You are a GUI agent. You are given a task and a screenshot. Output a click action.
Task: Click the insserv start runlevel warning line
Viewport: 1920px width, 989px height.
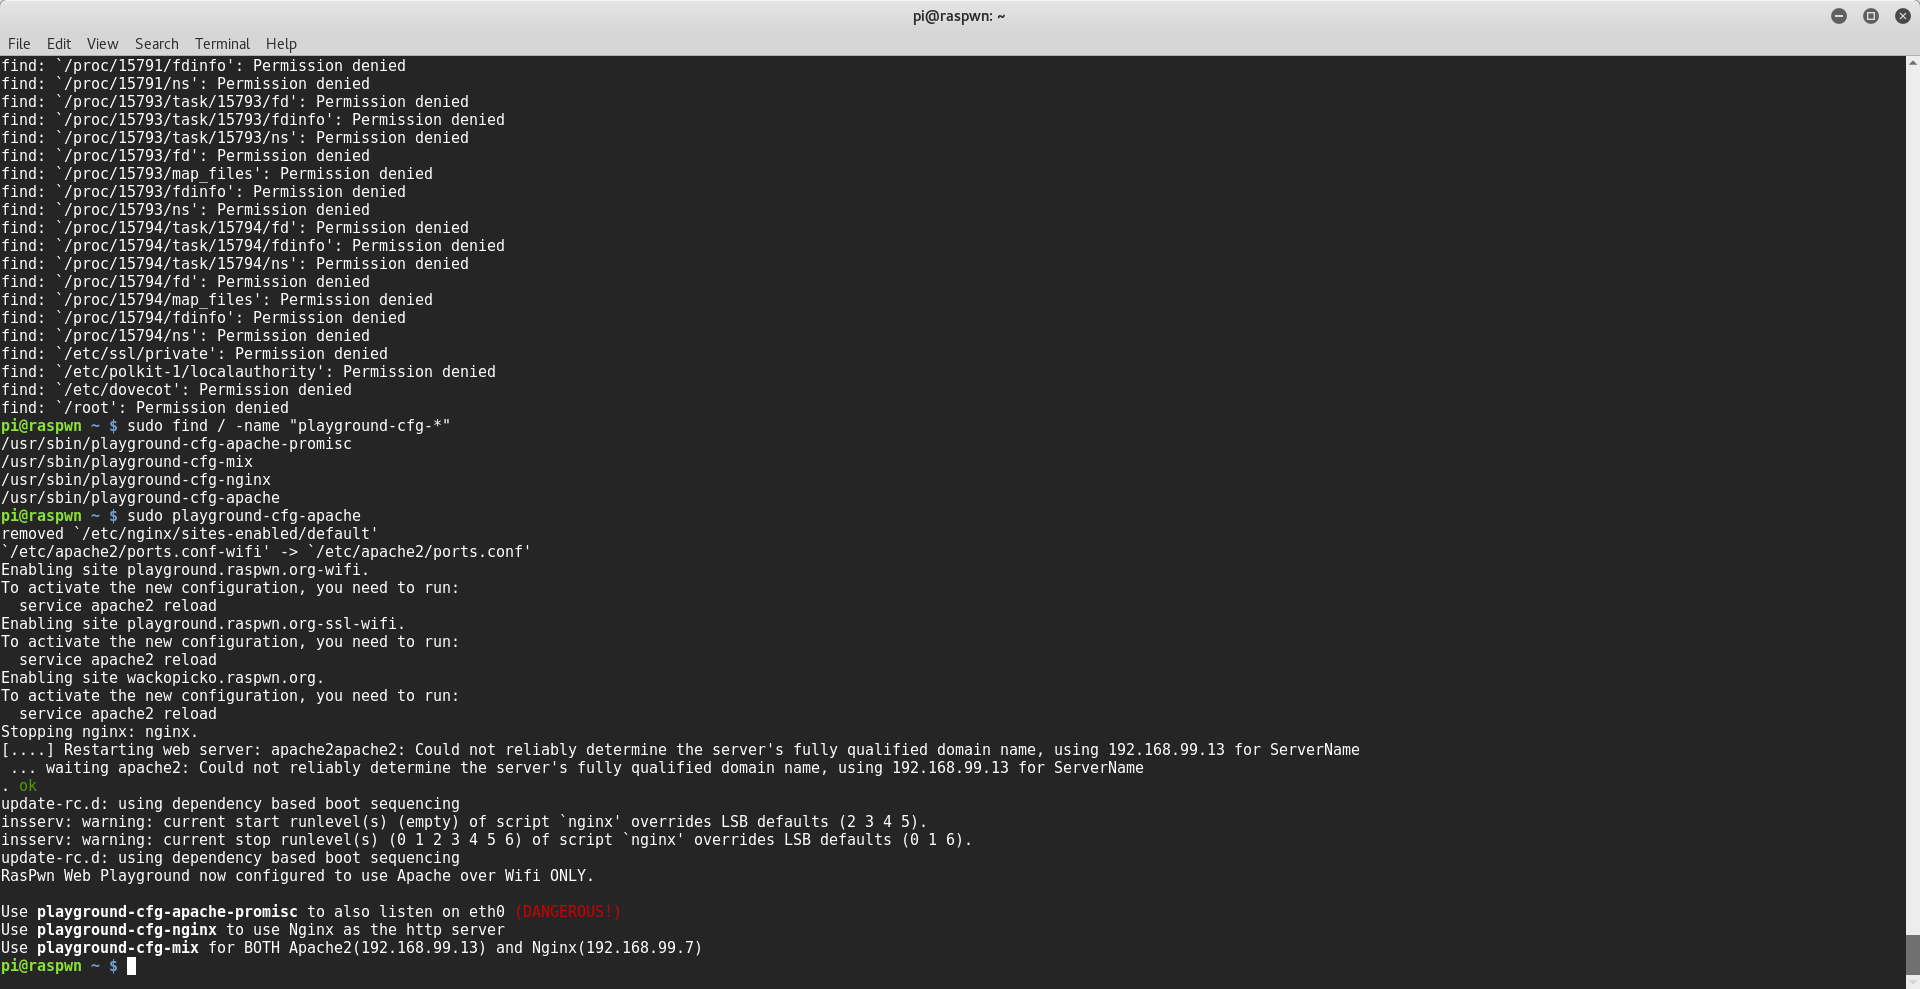(464, 822)
